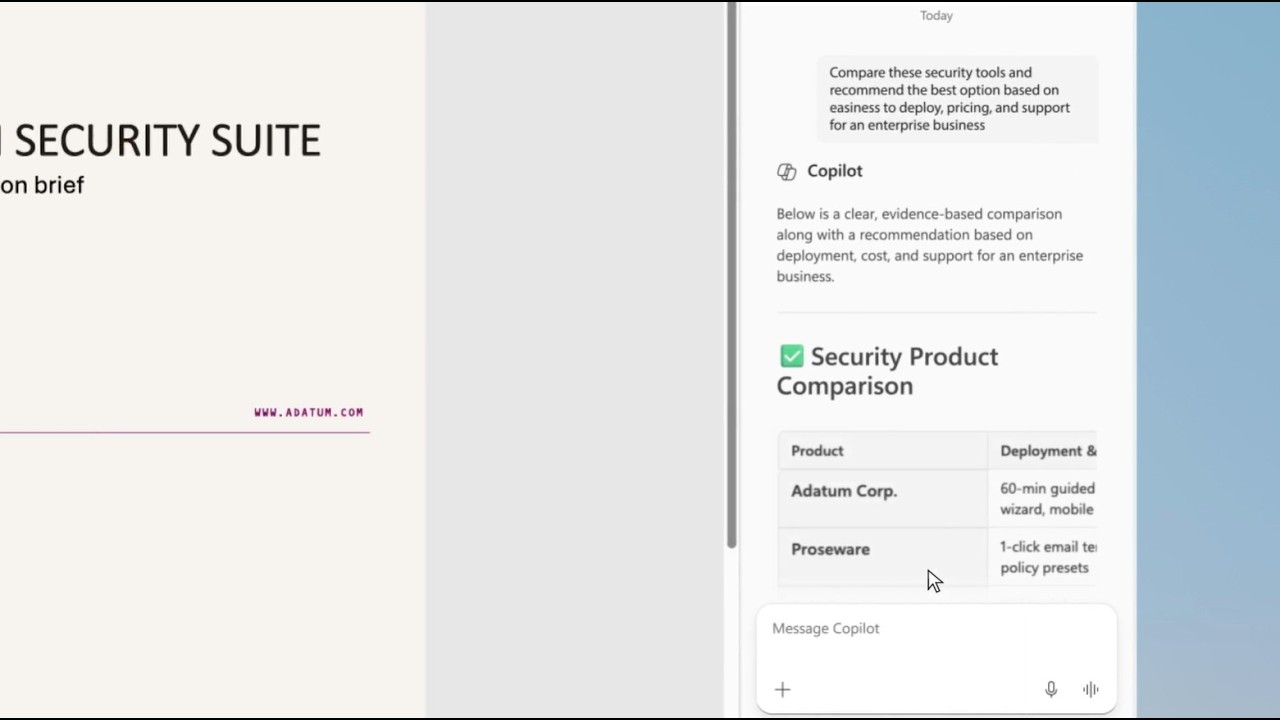Activate the microphone dictation icon
Screen dimensions: 1280x720
1051,689
